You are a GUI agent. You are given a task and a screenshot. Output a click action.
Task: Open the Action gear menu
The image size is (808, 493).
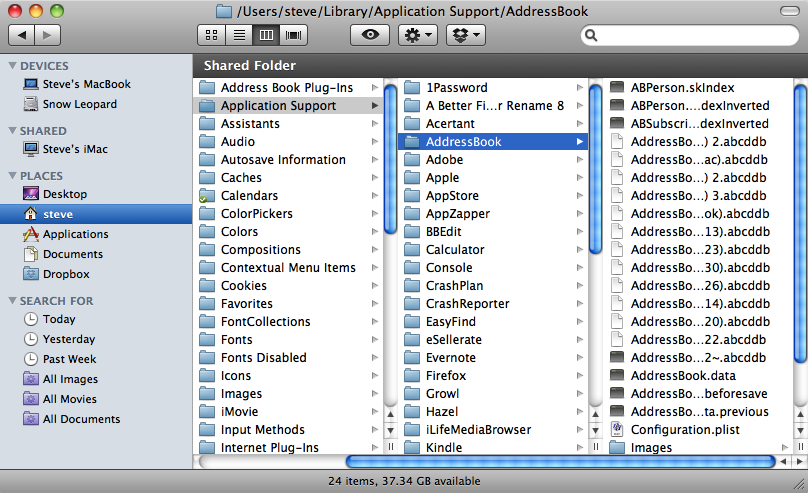click(418, 35)
